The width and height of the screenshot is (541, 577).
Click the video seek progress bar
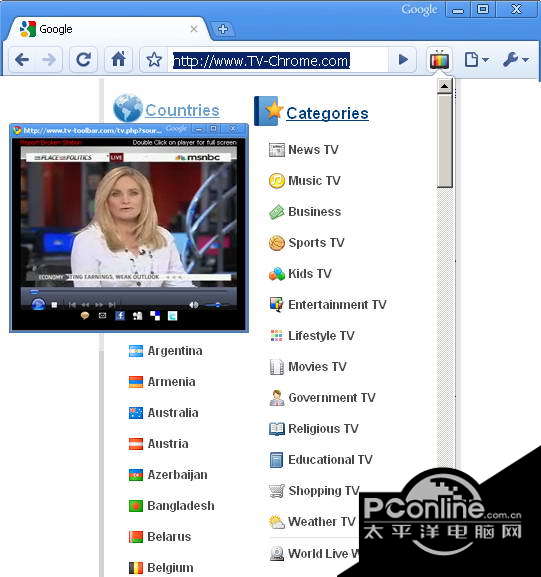click(x=128, y=292)
